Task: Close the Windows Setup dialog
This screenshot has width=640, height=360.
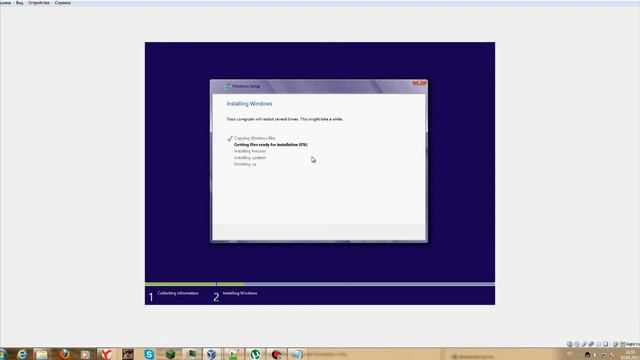Action: click(x=419, y=83)
